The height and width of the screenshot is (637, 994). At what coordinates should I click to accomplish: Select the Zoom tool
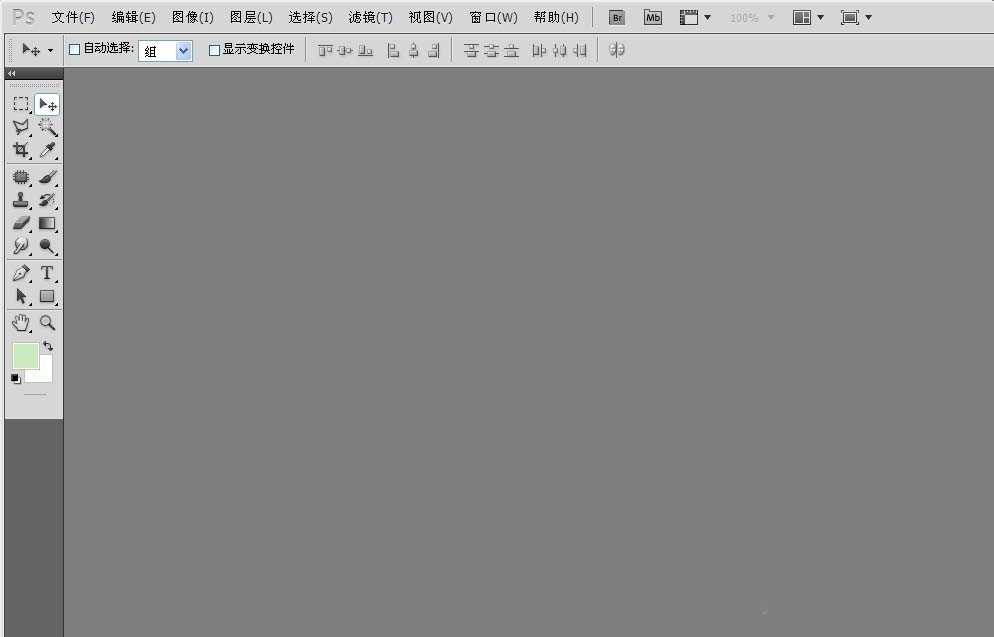[46, 322]
